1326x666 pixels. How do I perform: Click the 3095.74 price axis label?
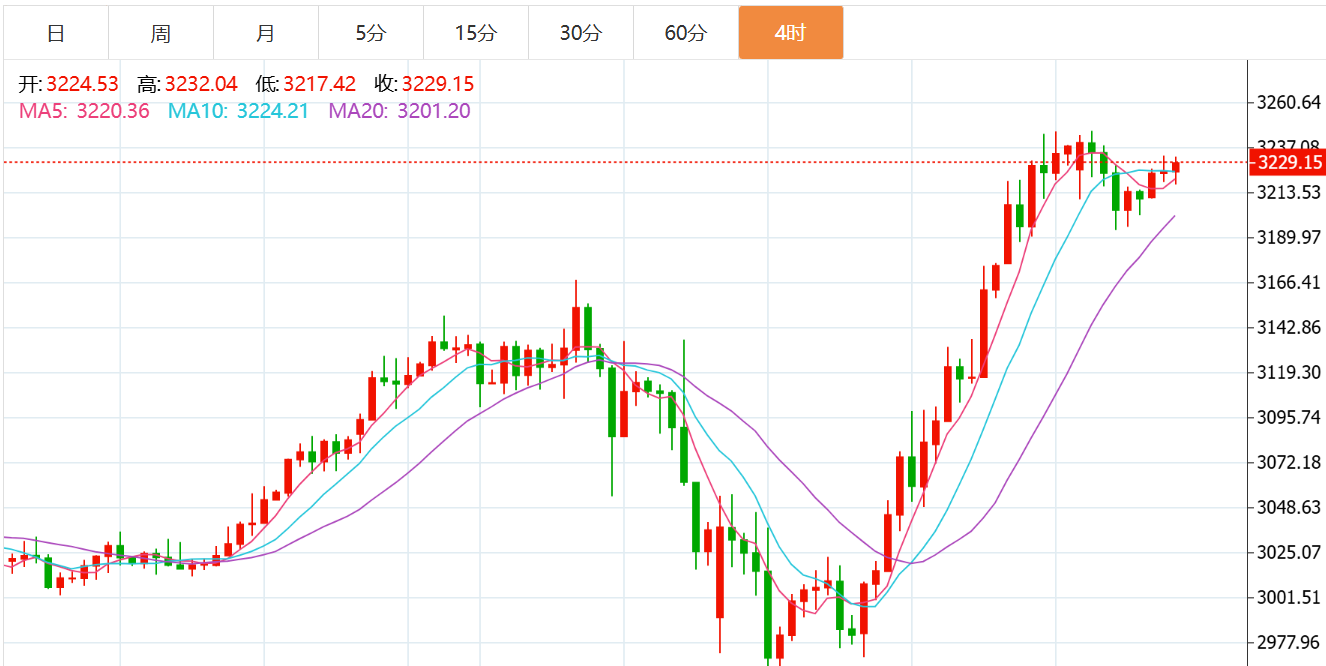coord(1291,418)
